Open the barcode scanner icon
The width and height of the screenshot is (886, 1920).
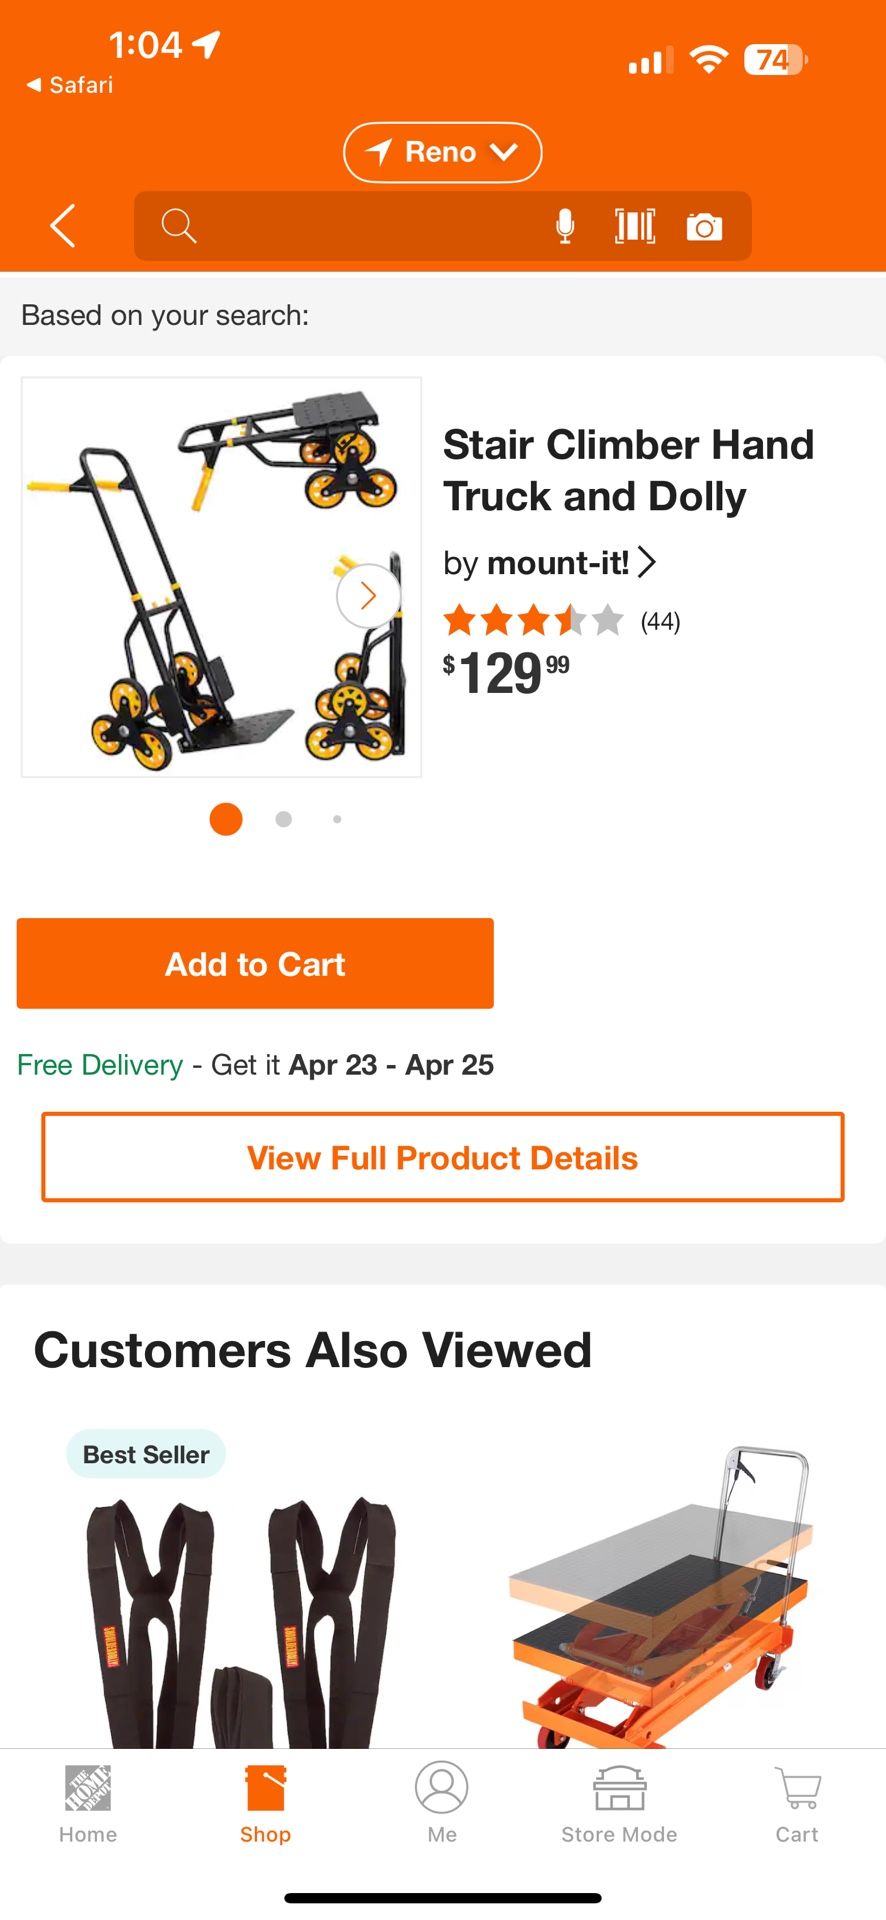coord(635,226)
